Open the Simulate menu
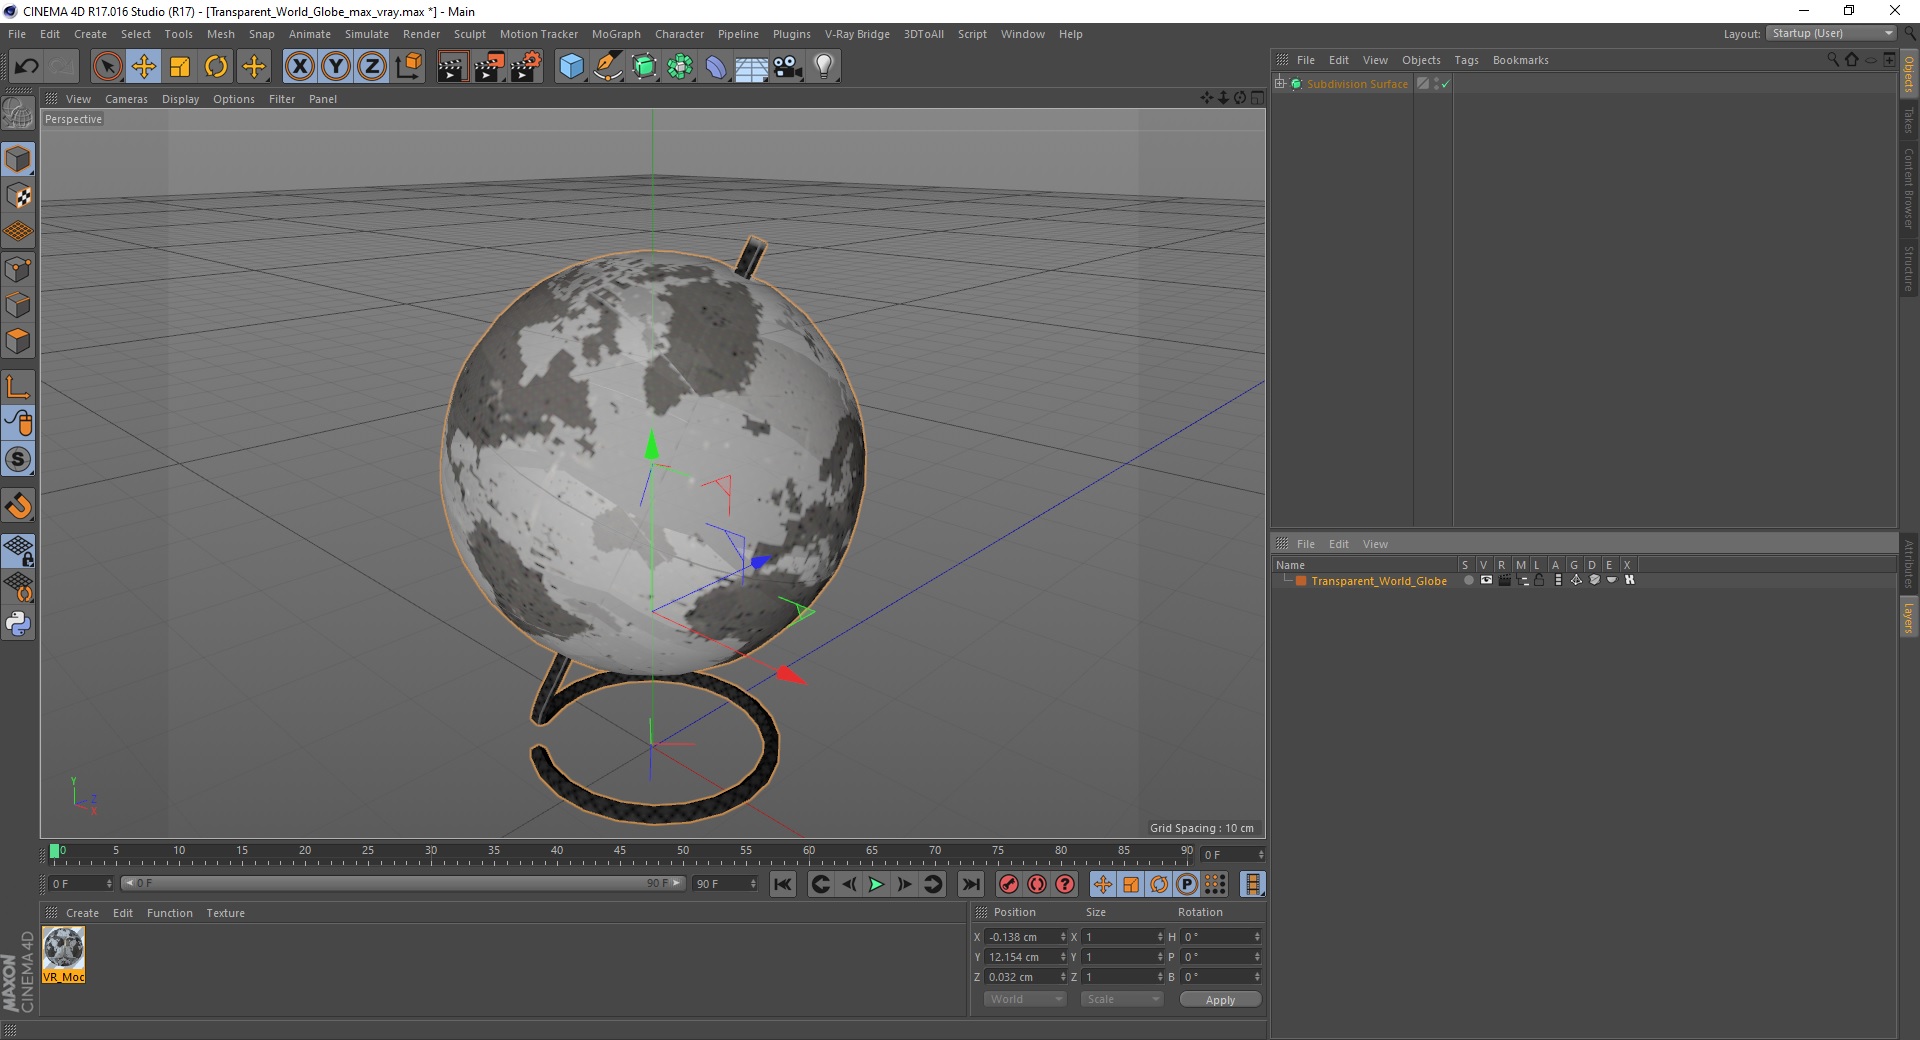Viewport: 1920px width, 1040px height. [367, 34]
